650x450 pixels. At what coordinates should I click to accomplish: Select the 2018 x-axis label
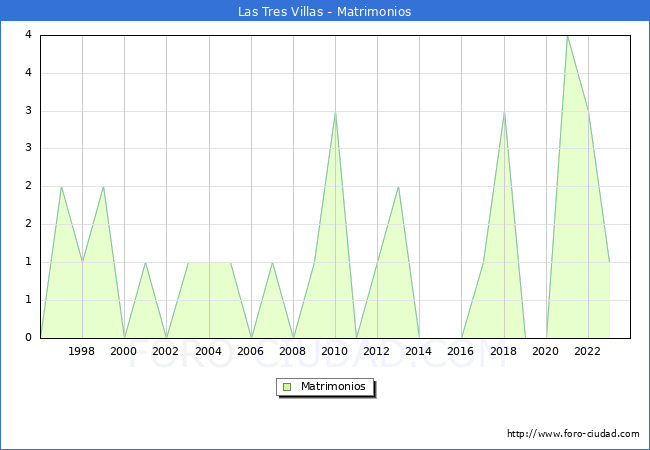tap(504, 351)
